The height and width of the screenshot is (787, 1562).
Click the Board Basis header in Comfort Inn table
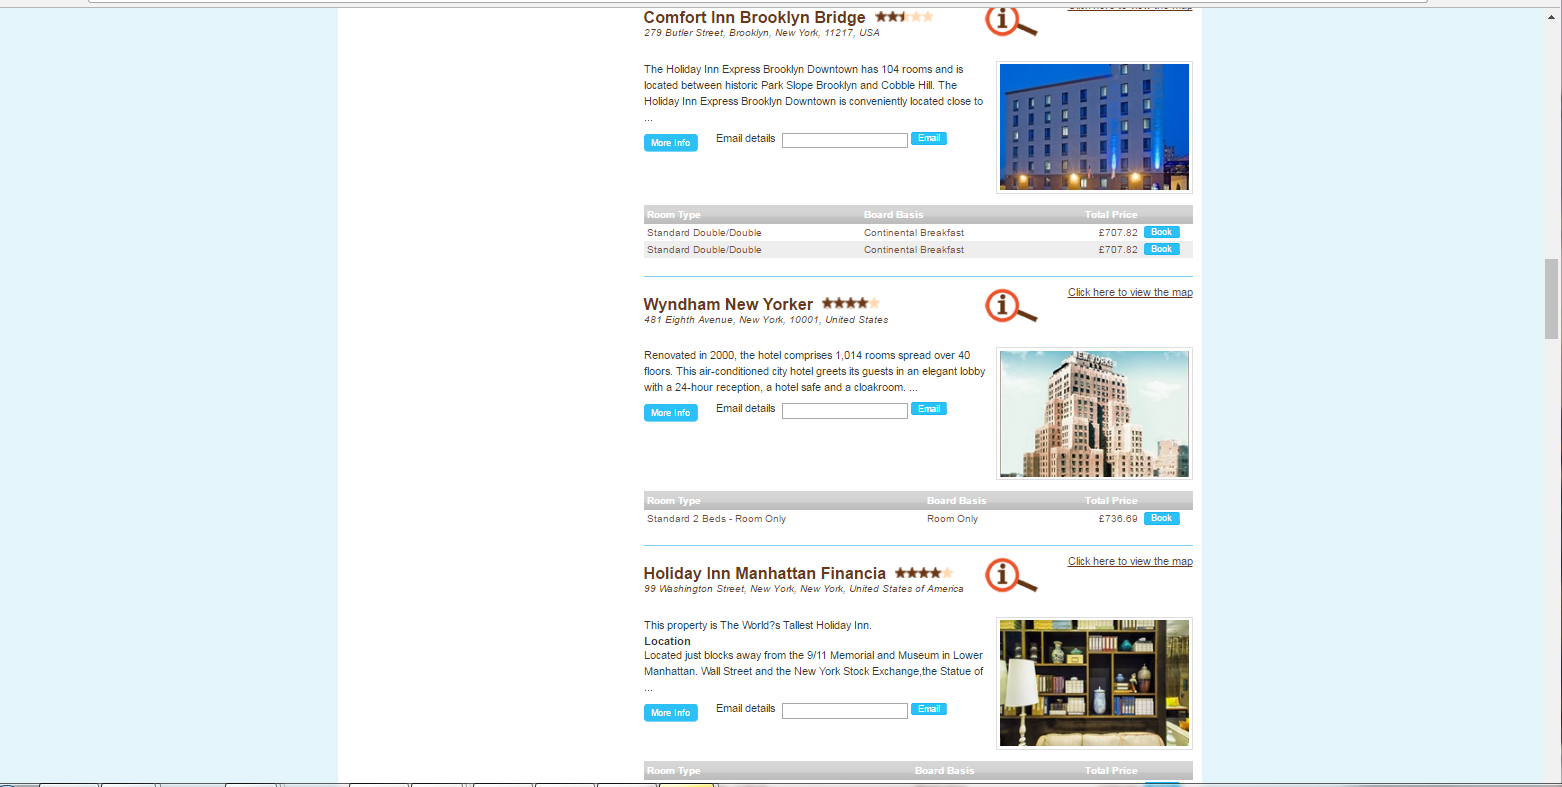pyautogui.click(x=894, y=215)
